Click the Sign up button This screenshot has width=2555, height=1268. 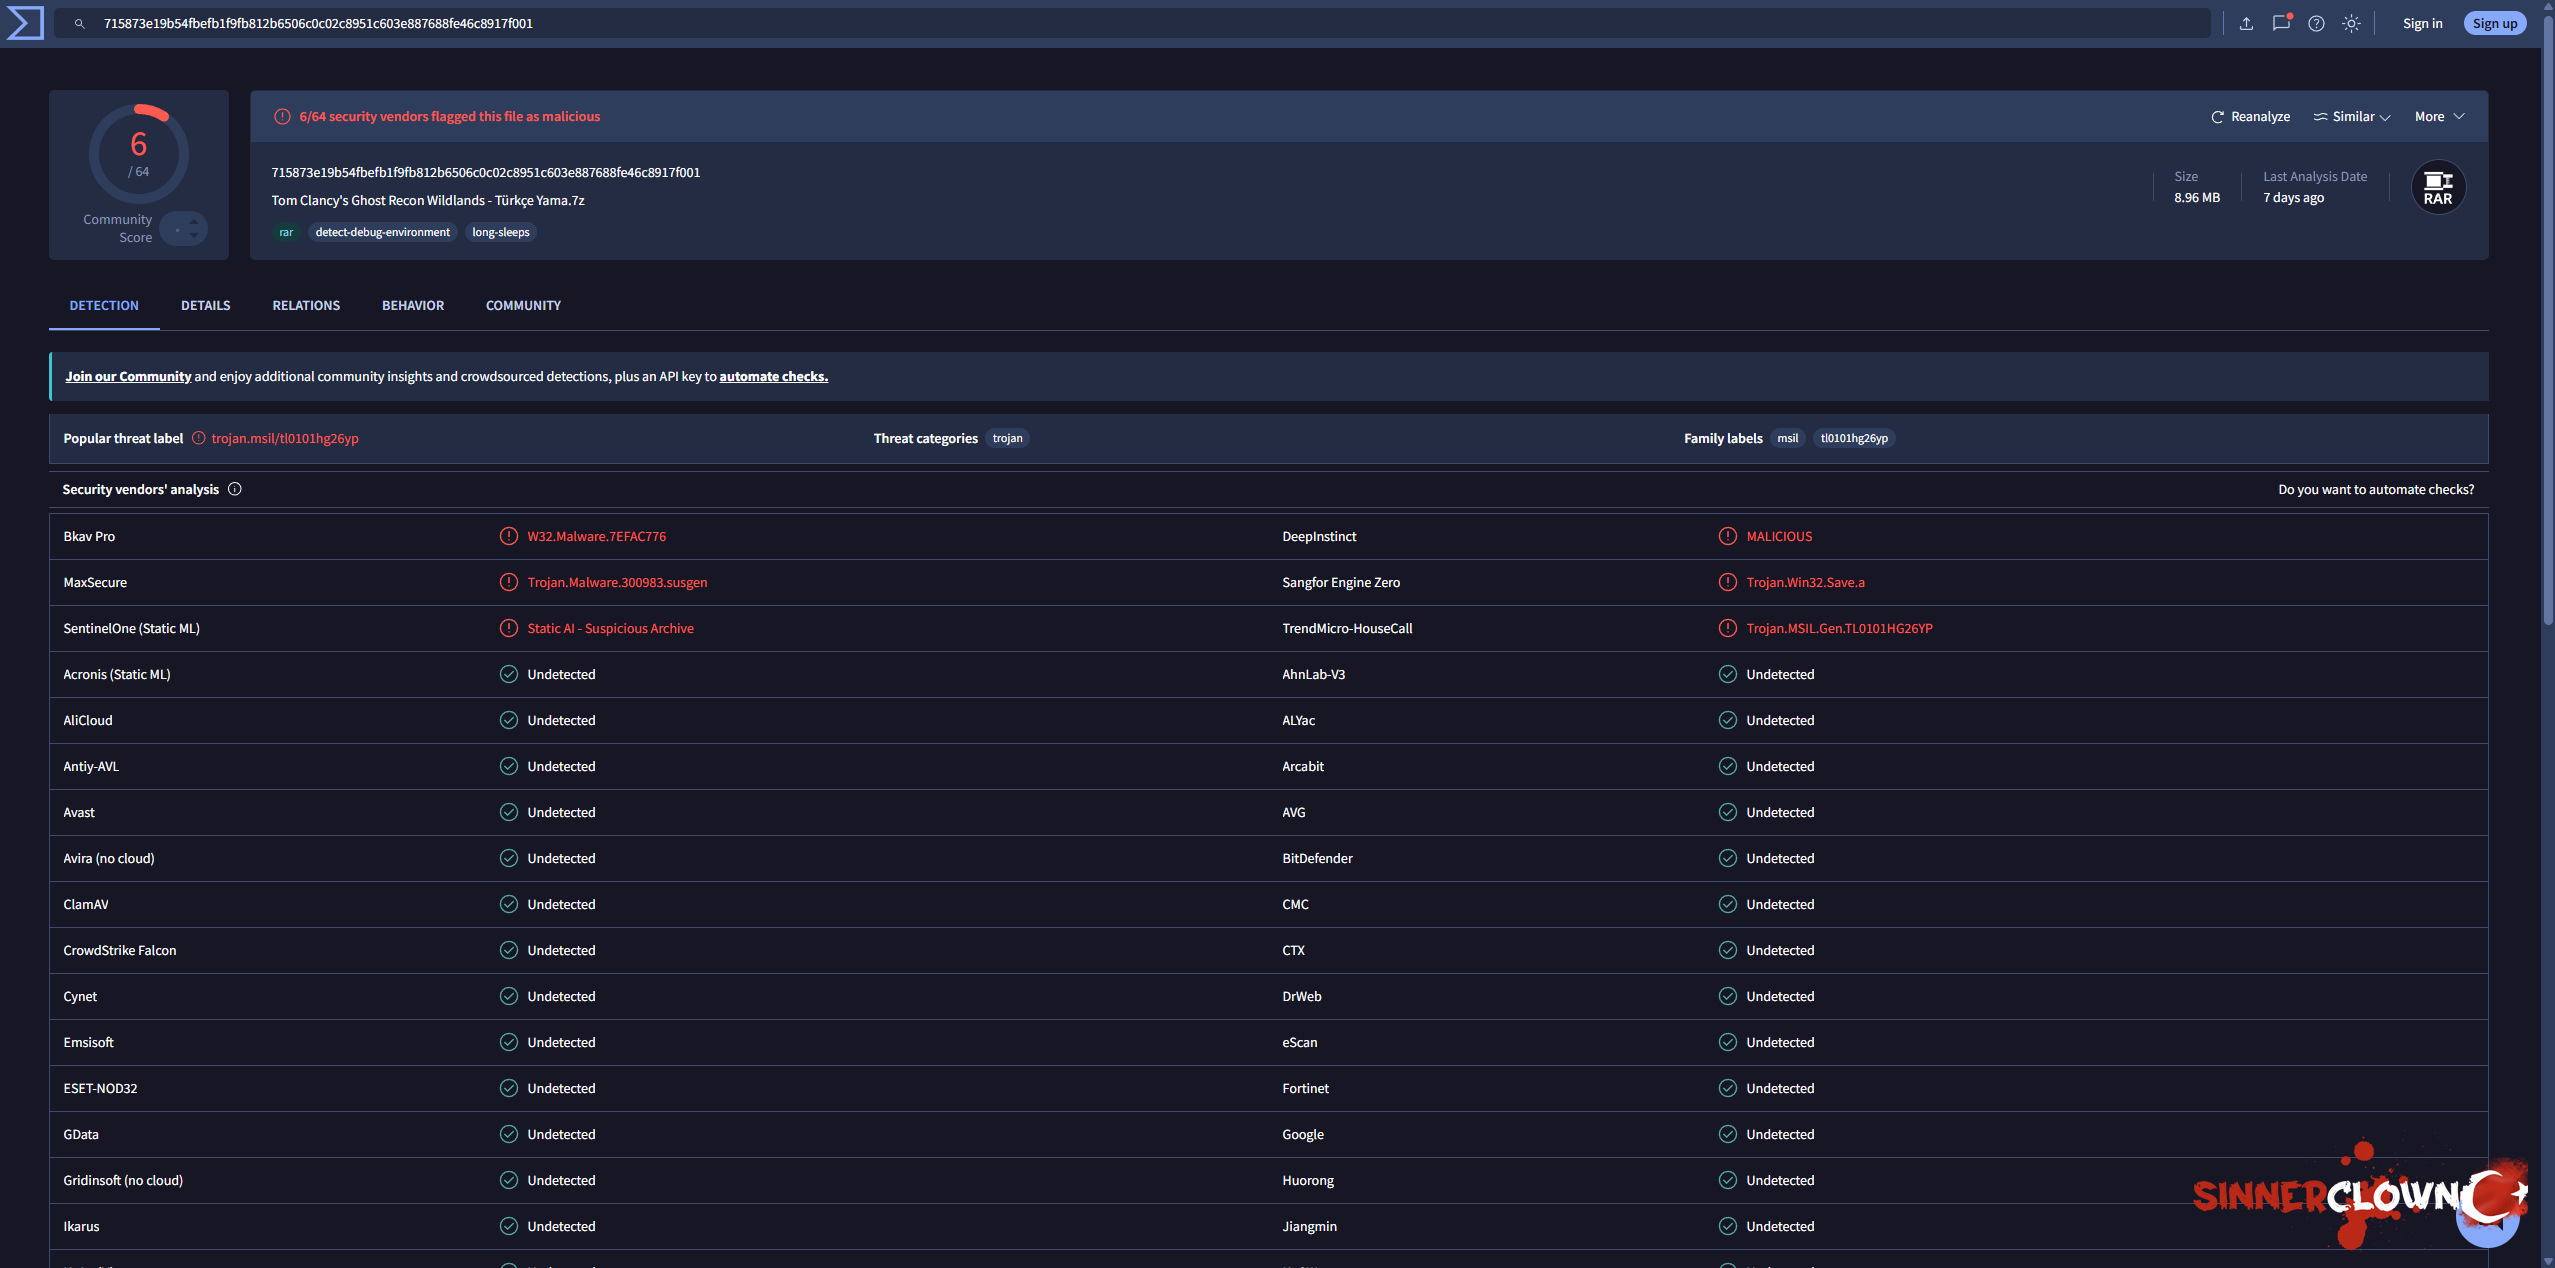tap(2495, 23)
